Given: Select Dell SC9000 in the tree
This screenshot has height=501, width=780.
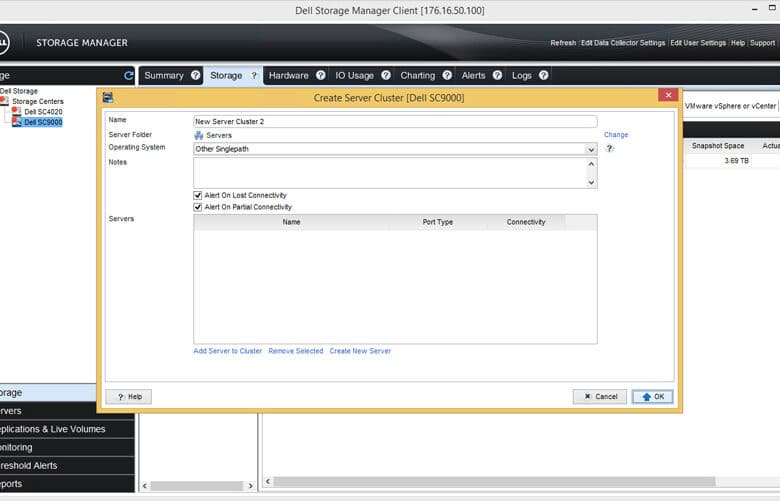Looking at the screenshot, I should pyautogui.click(x=43, y=122).
